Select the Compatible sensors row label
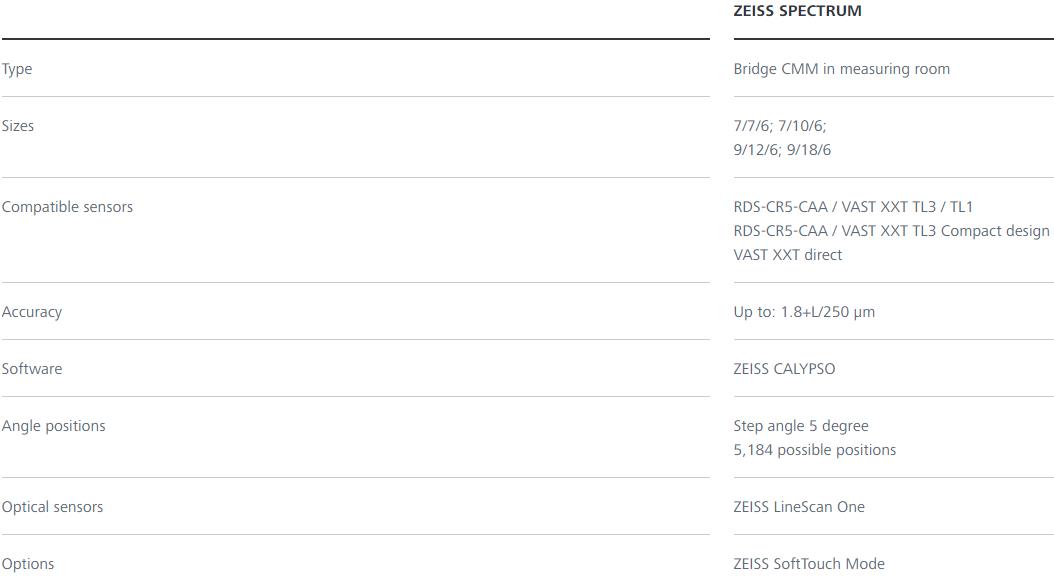 pos(67,207)
